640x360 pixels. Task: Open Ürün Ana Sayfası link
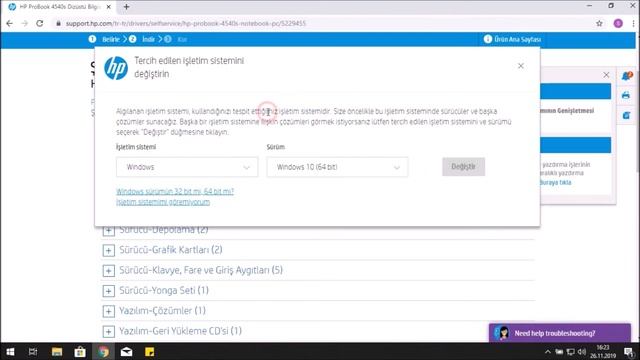coord(517,40)
